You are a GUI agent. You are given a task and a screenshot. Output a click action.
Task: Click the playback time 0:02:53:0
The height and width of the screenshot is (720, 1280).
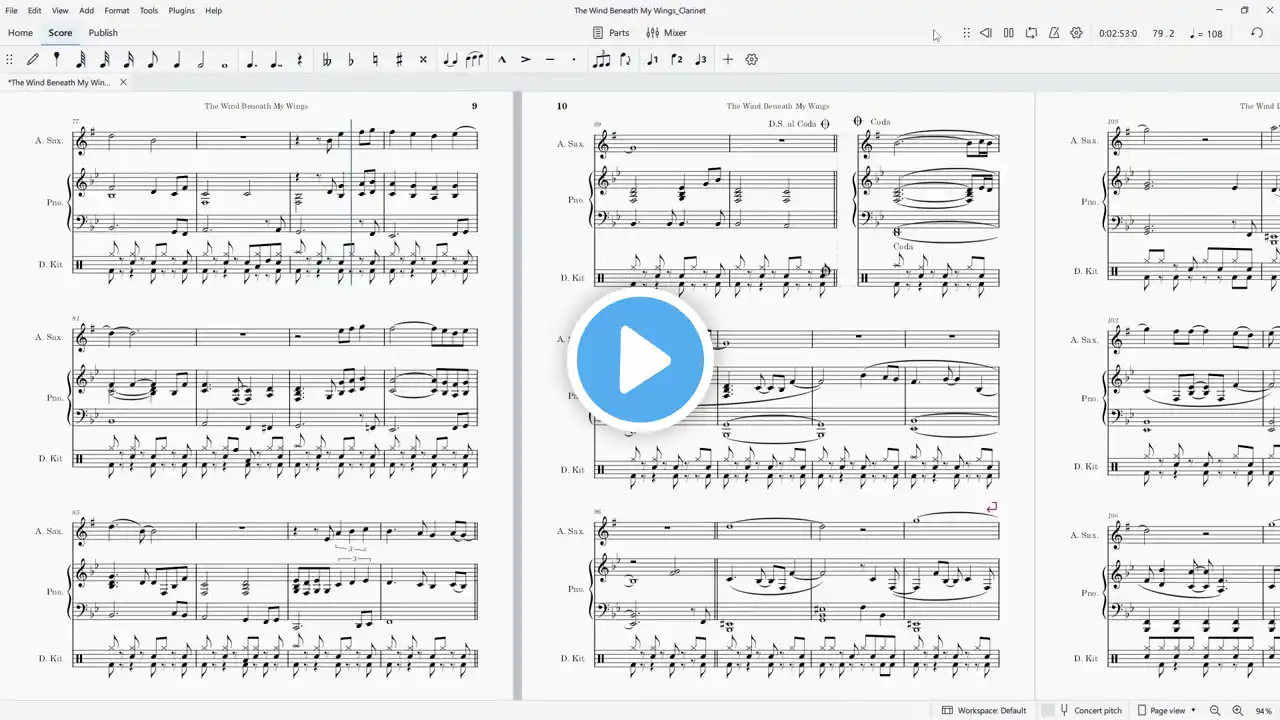tap(1117, 33)
